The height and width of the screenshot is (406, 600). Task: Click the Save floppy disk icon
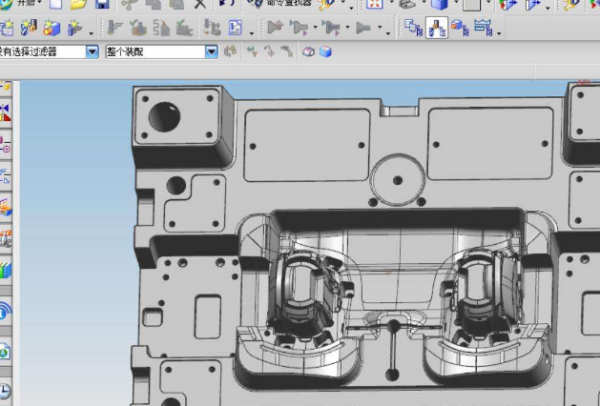coord(102,5)
